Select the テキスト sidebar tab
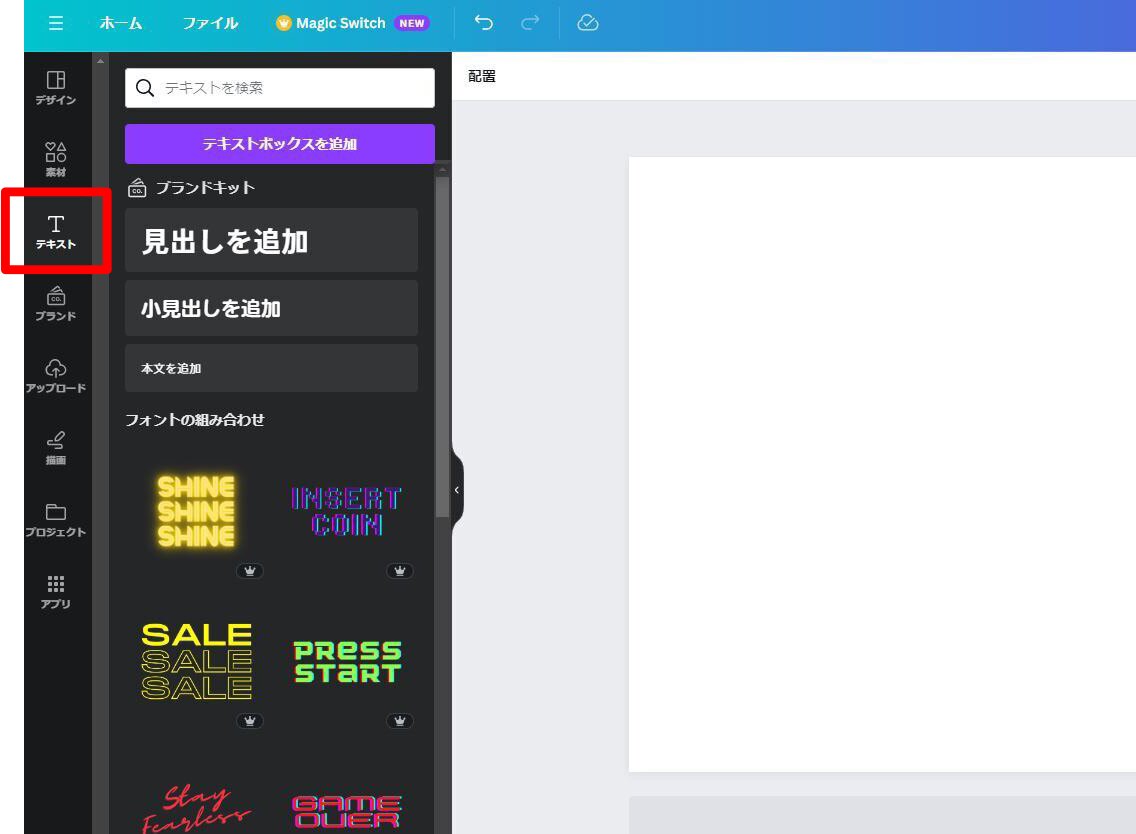Viewport: 1136px width, 834px height. [x=56, y=232]
